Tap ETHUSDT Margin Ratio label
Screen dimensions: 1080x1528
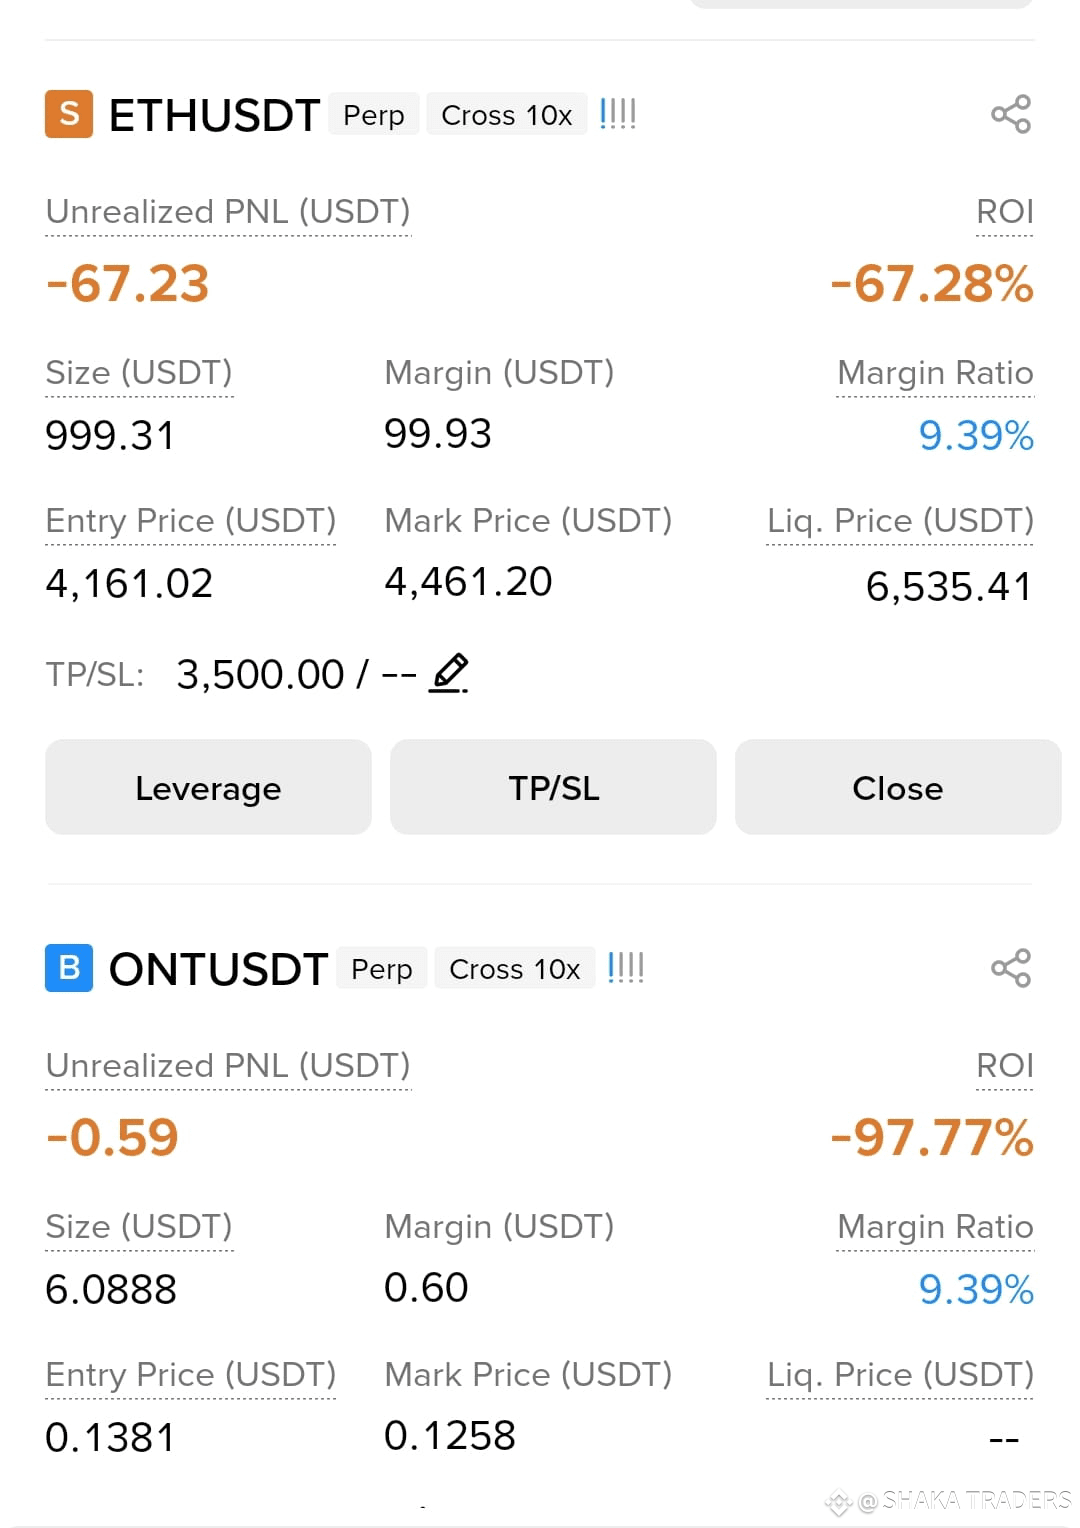pyautogui.click(x=935, y=373)
